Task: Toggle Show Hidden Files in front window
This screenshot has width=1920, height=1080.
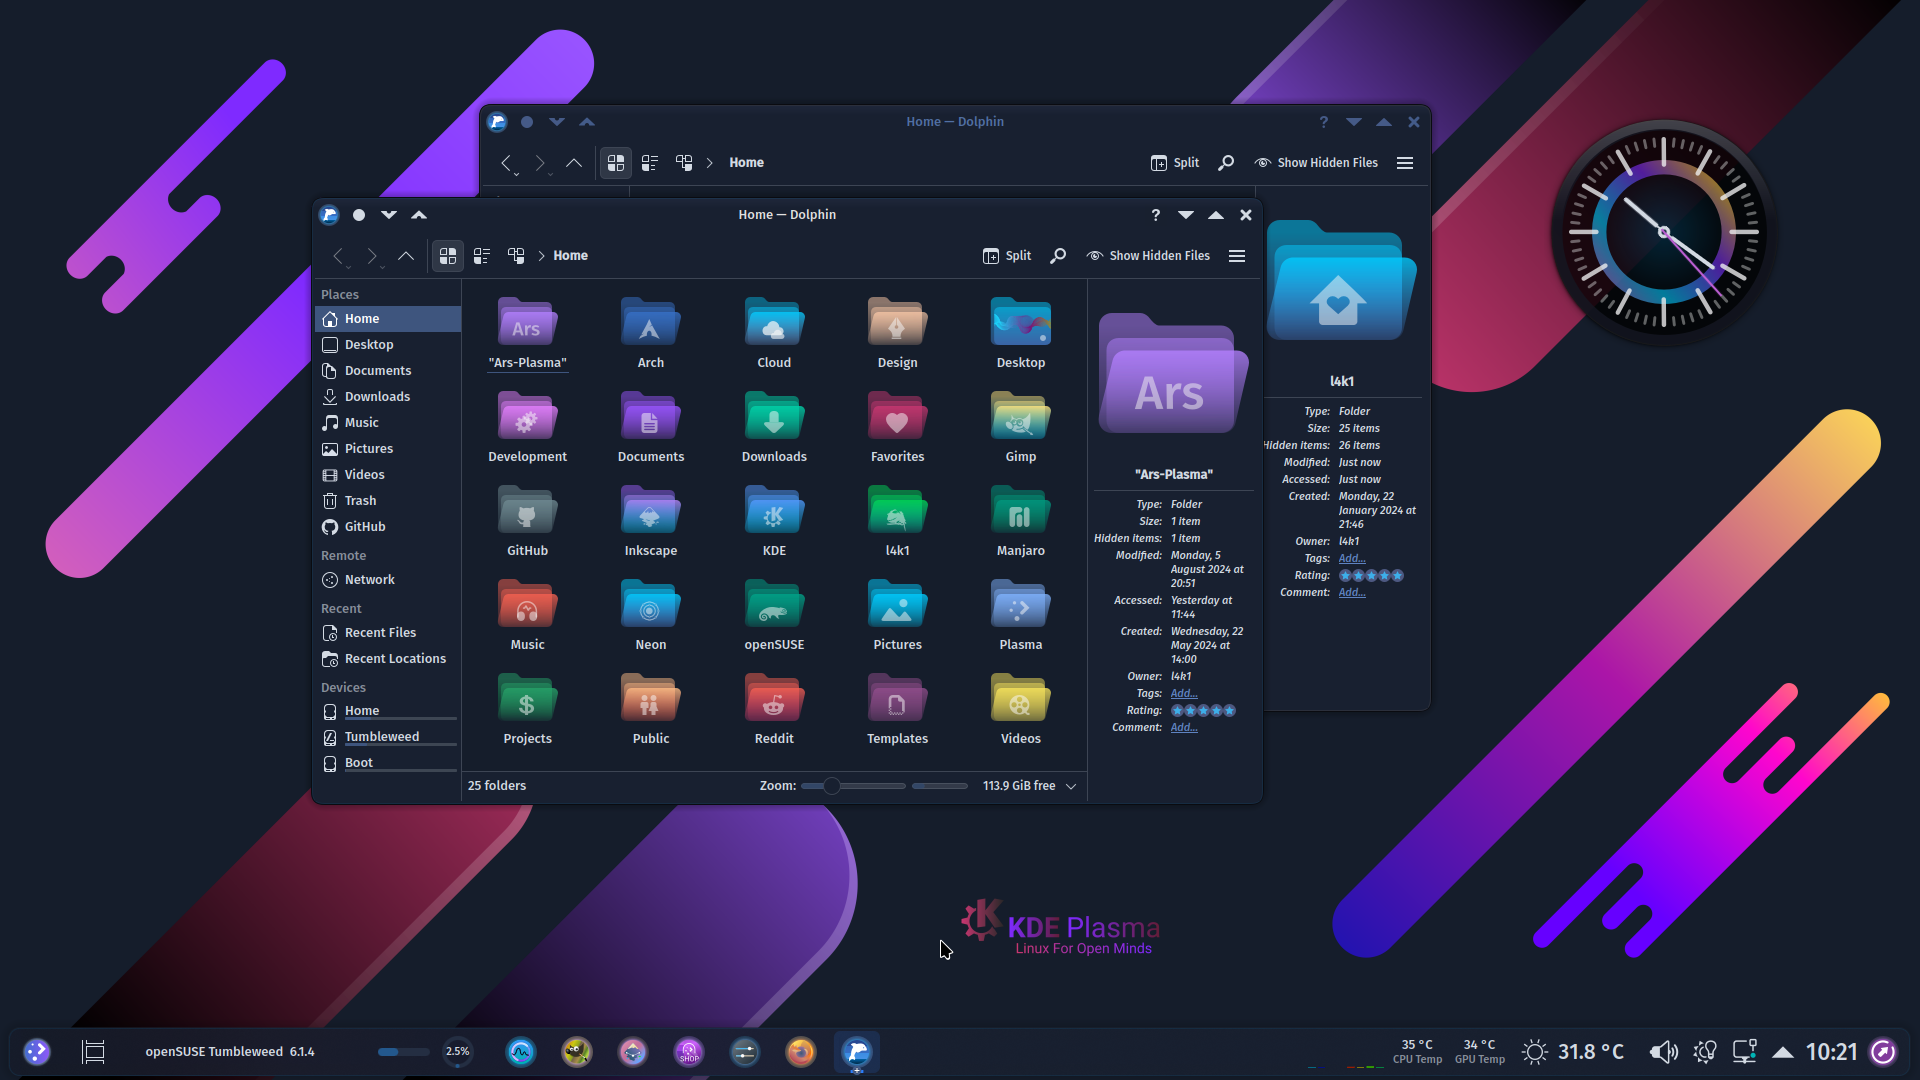Action: [1148, 256]
